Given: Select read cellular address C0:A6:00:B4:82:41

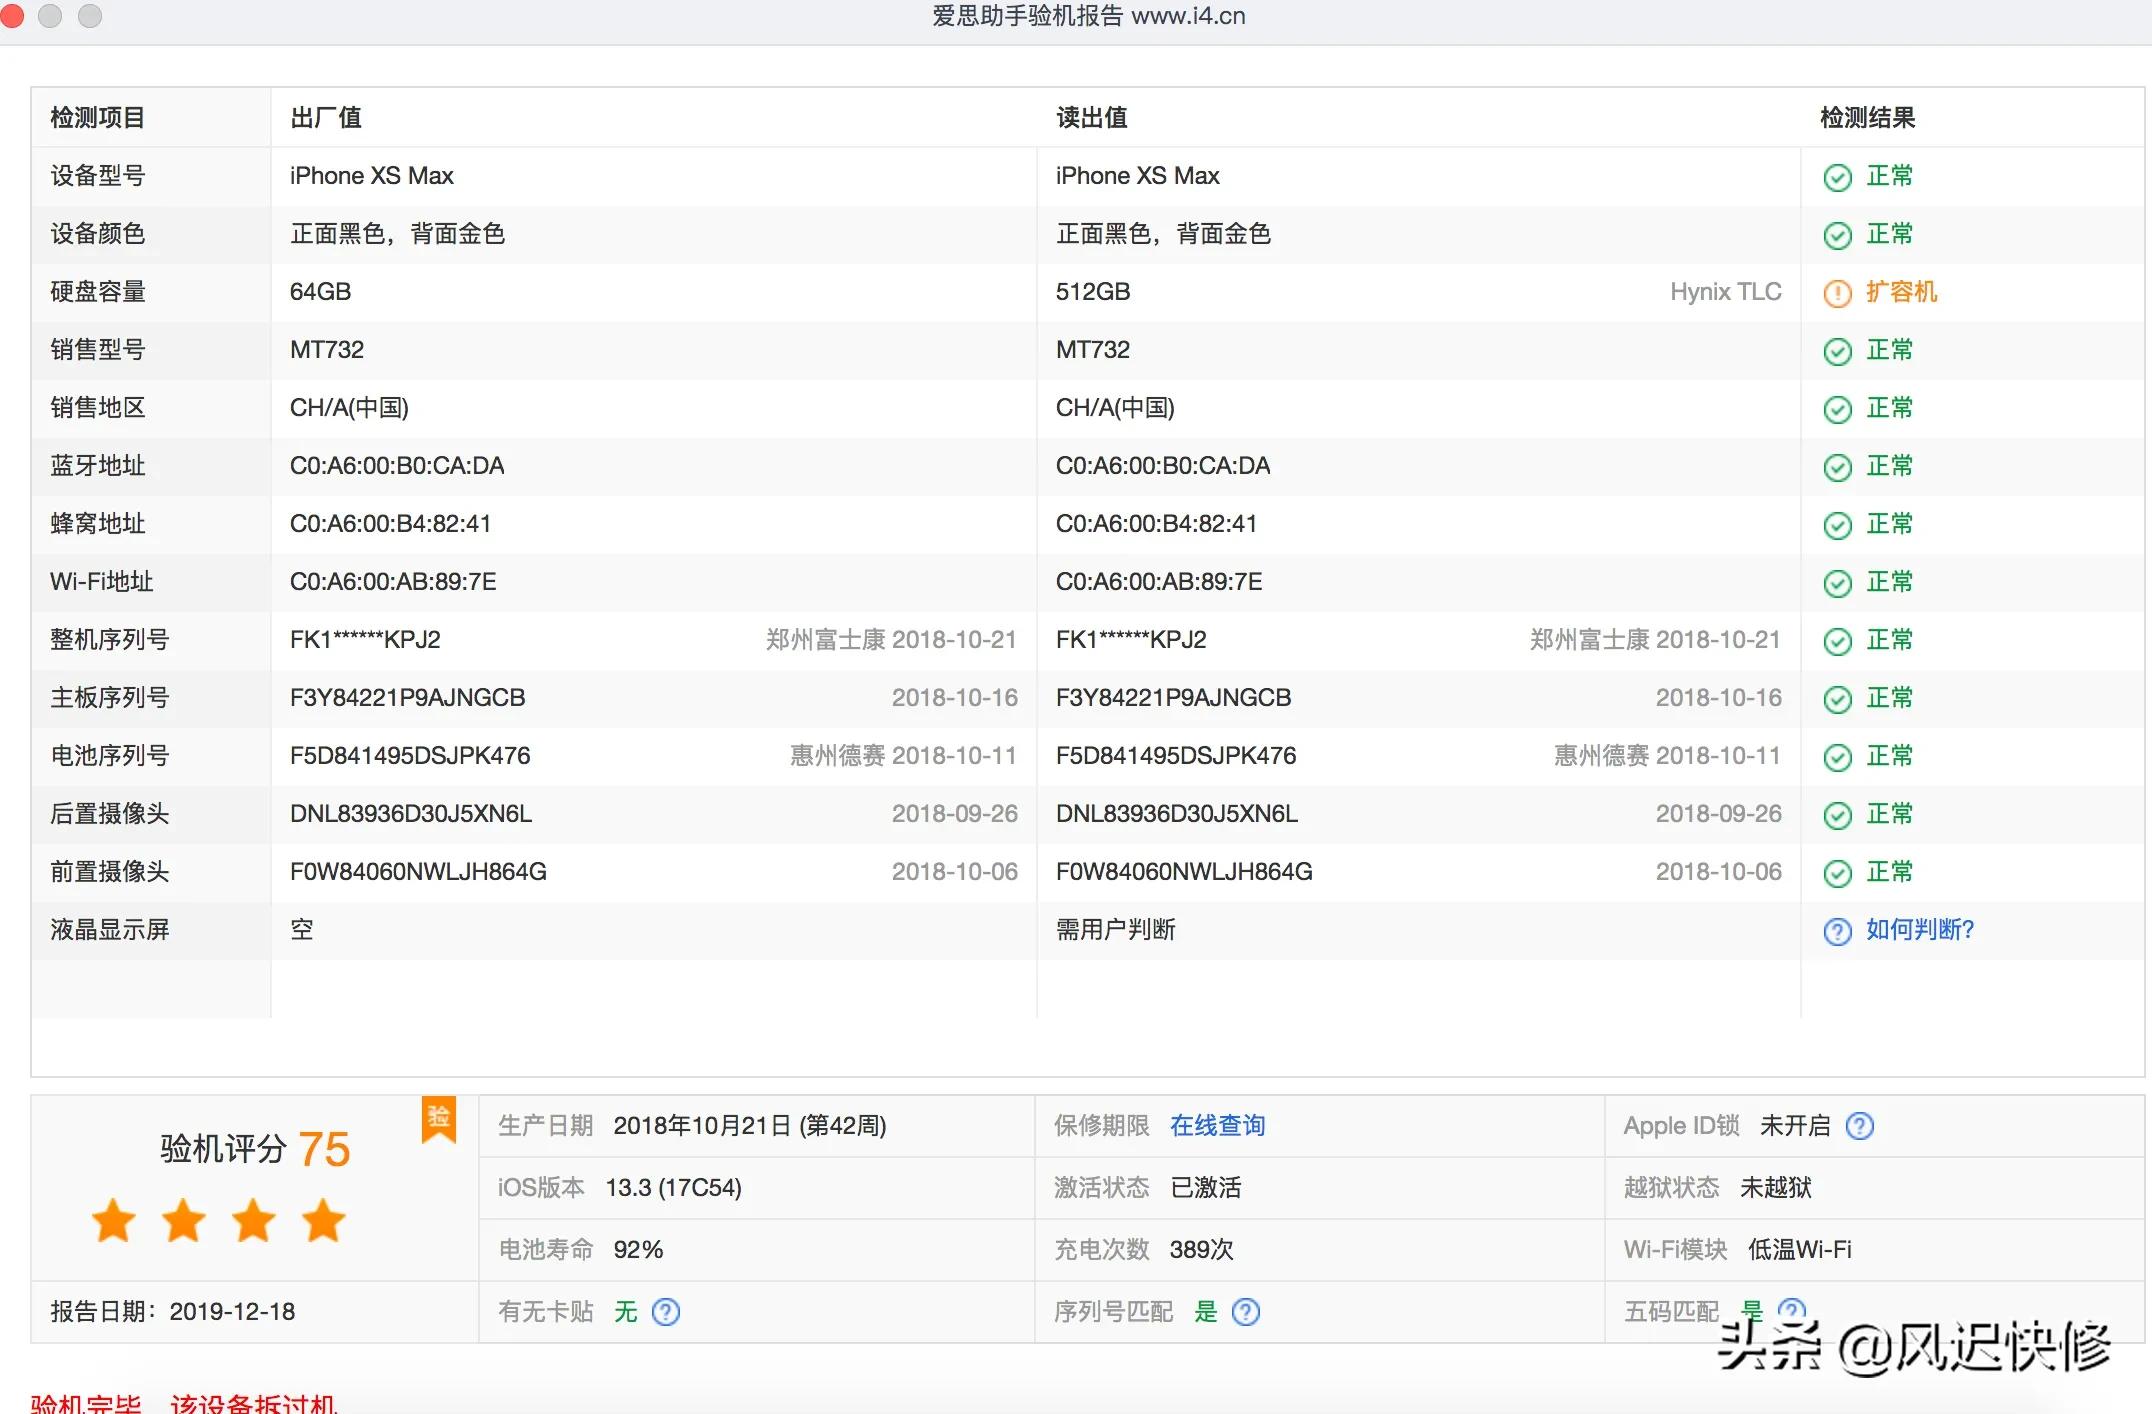Looking at the screenshot, I should point(1156,524).
